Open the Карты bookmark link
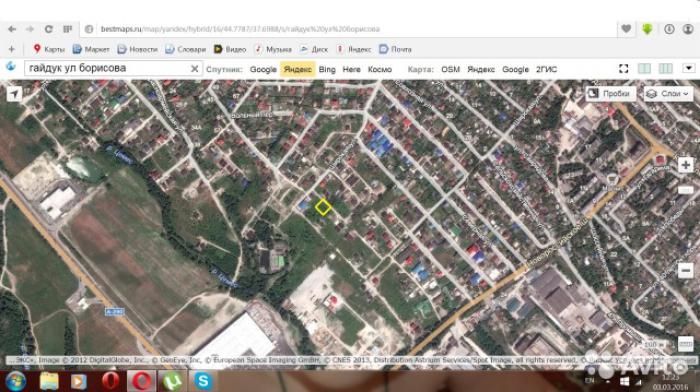700x392 pixels. coord(49,49)
